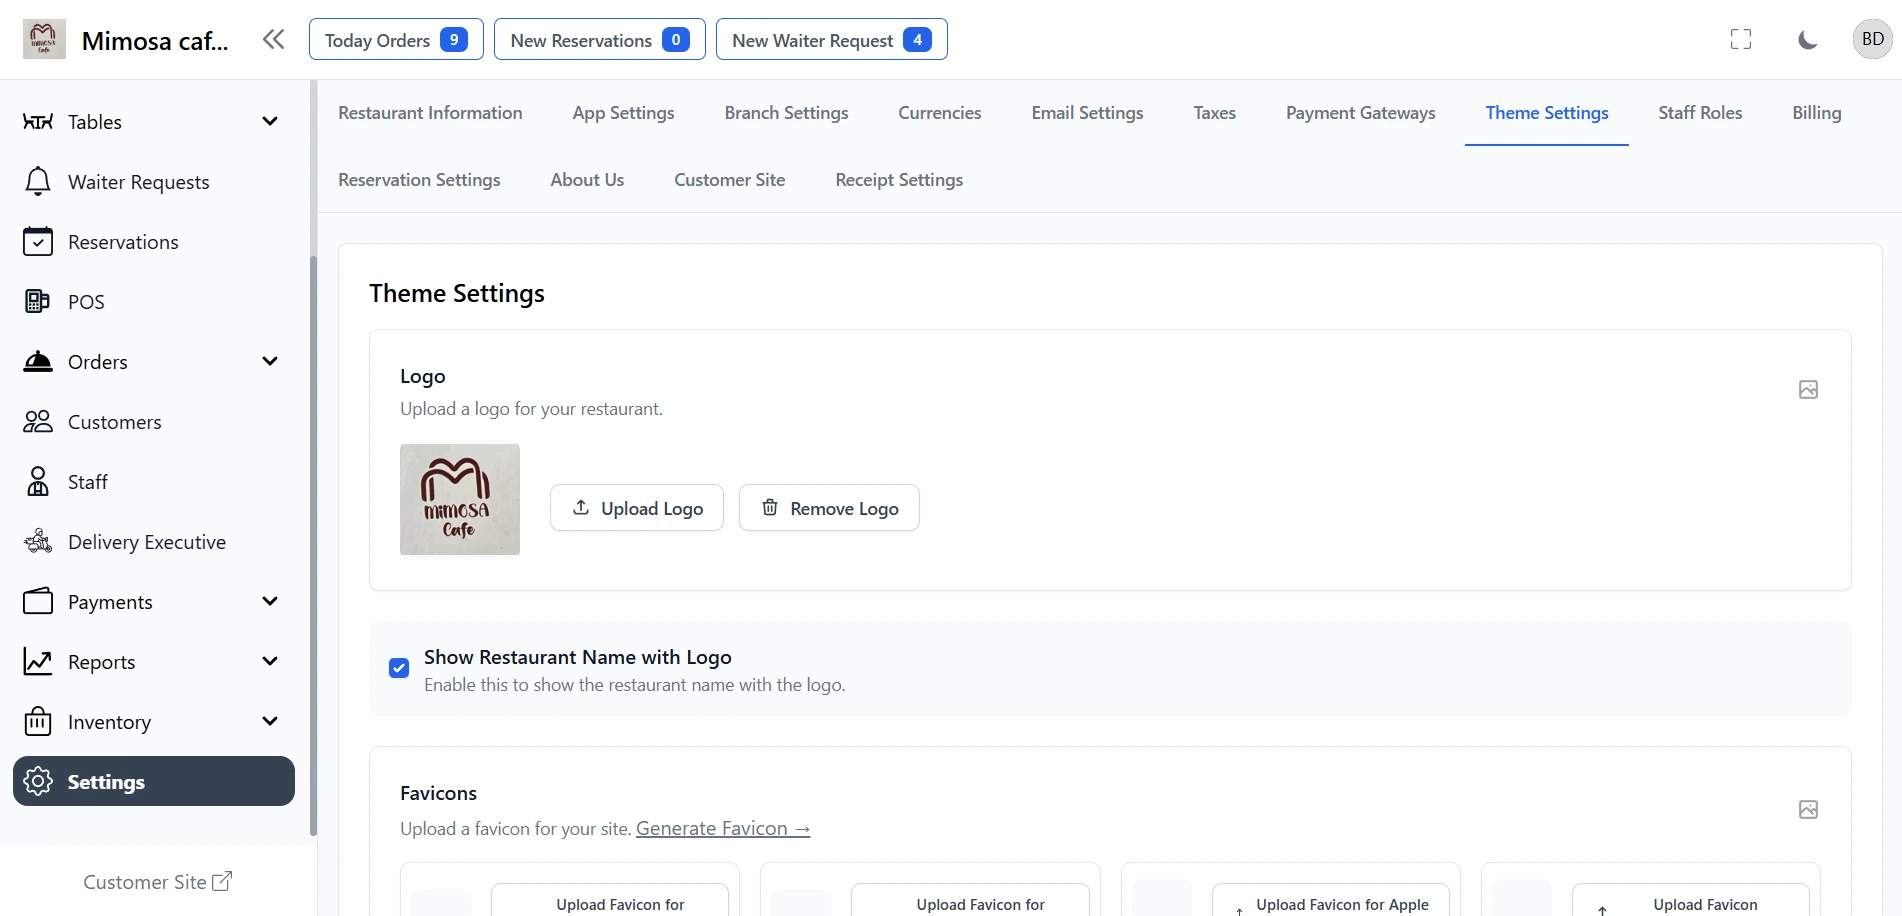Disable Show Restaurant Name with Logo

(398, 667)
